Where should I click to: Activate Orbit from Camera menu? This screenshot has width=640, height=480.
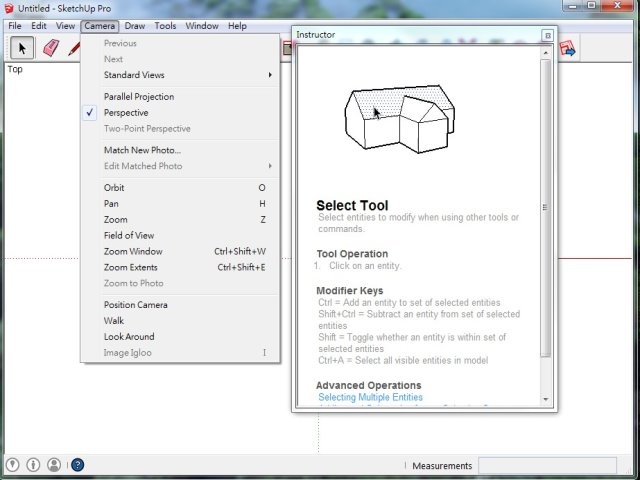point(180,188)
